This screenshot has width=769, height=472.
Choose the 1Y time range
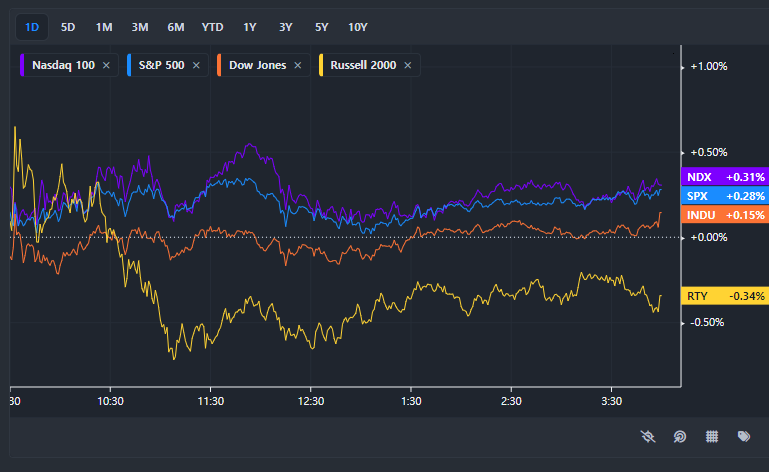tap(250, 27)
